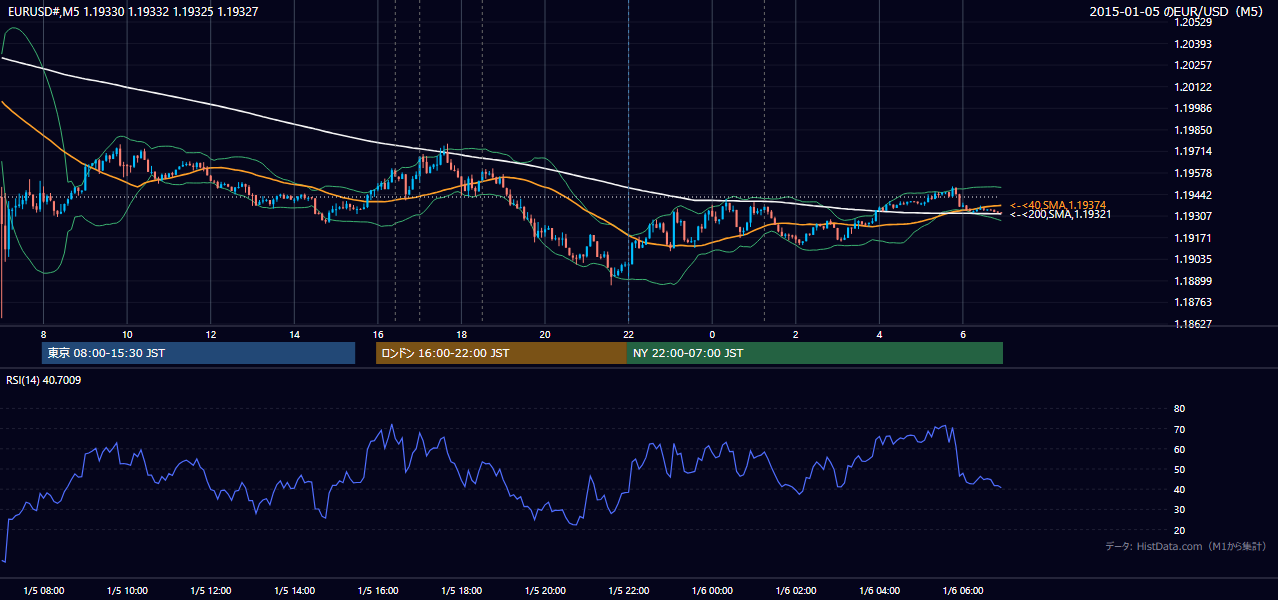Click price axis value 1.19986

tap(1193, 108)
